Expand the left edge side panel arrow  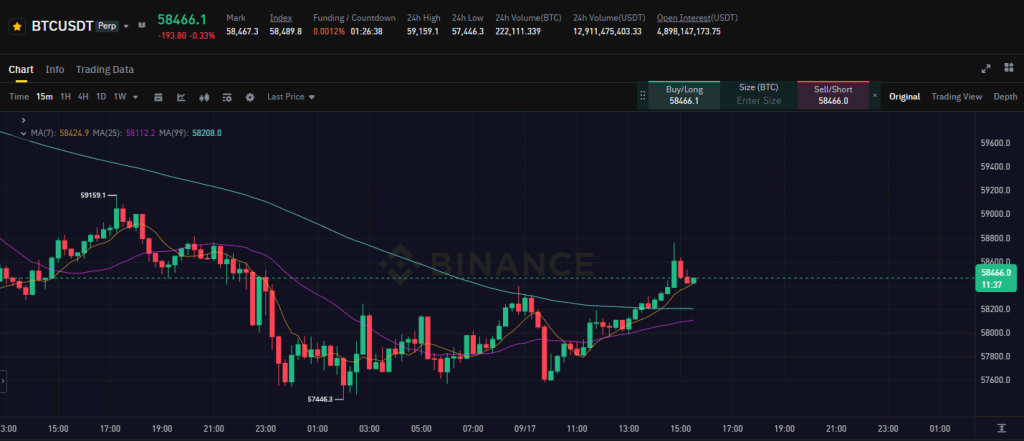[3, 380]
